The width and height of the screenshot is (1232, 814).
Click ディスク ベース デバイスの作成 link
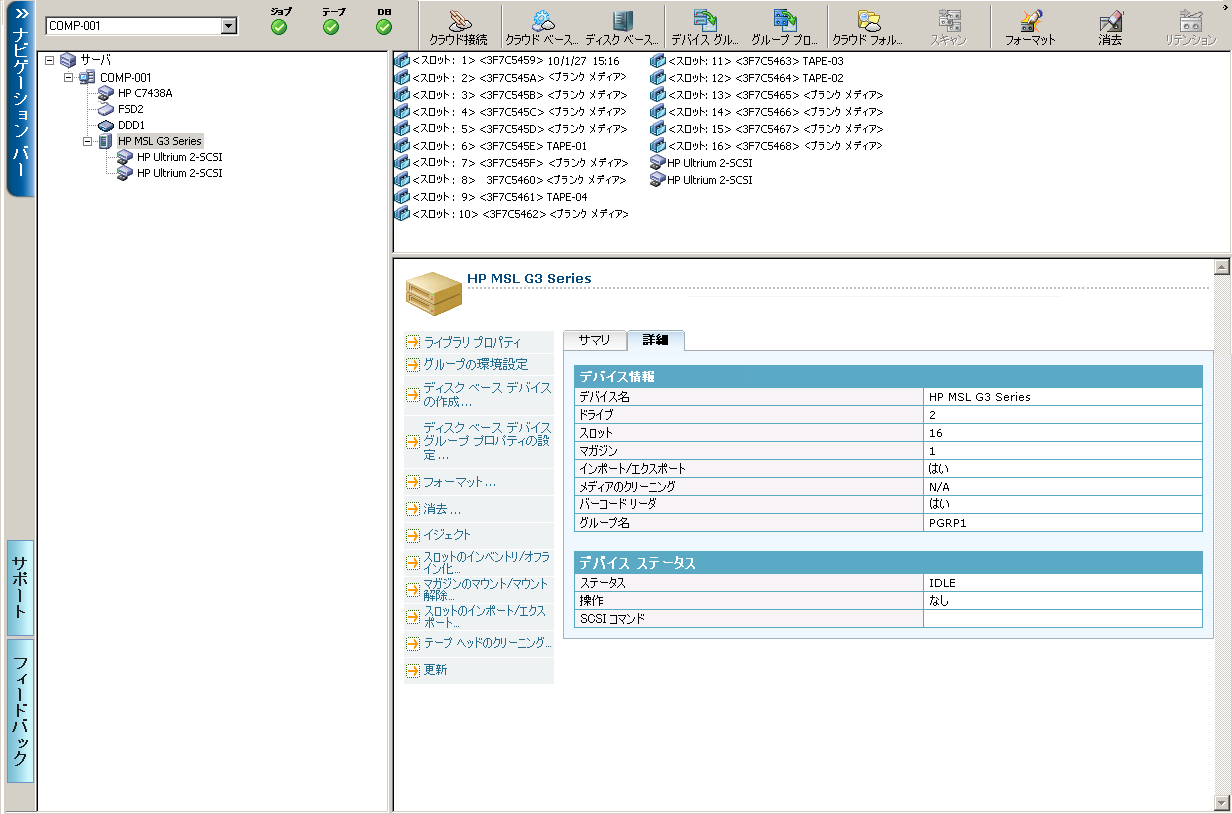(x=487, y=395)
